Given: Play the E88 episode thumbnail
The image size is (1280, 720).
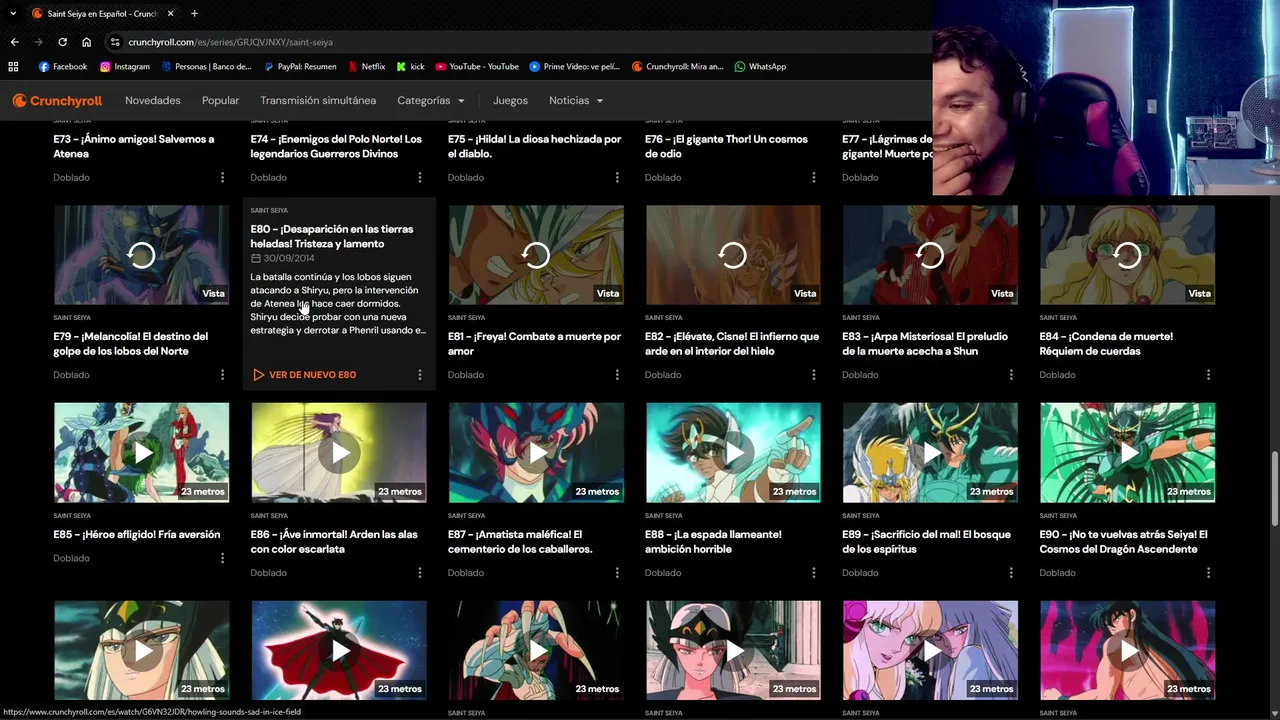Looking at the screenshot, I should (x=733, y=452).
